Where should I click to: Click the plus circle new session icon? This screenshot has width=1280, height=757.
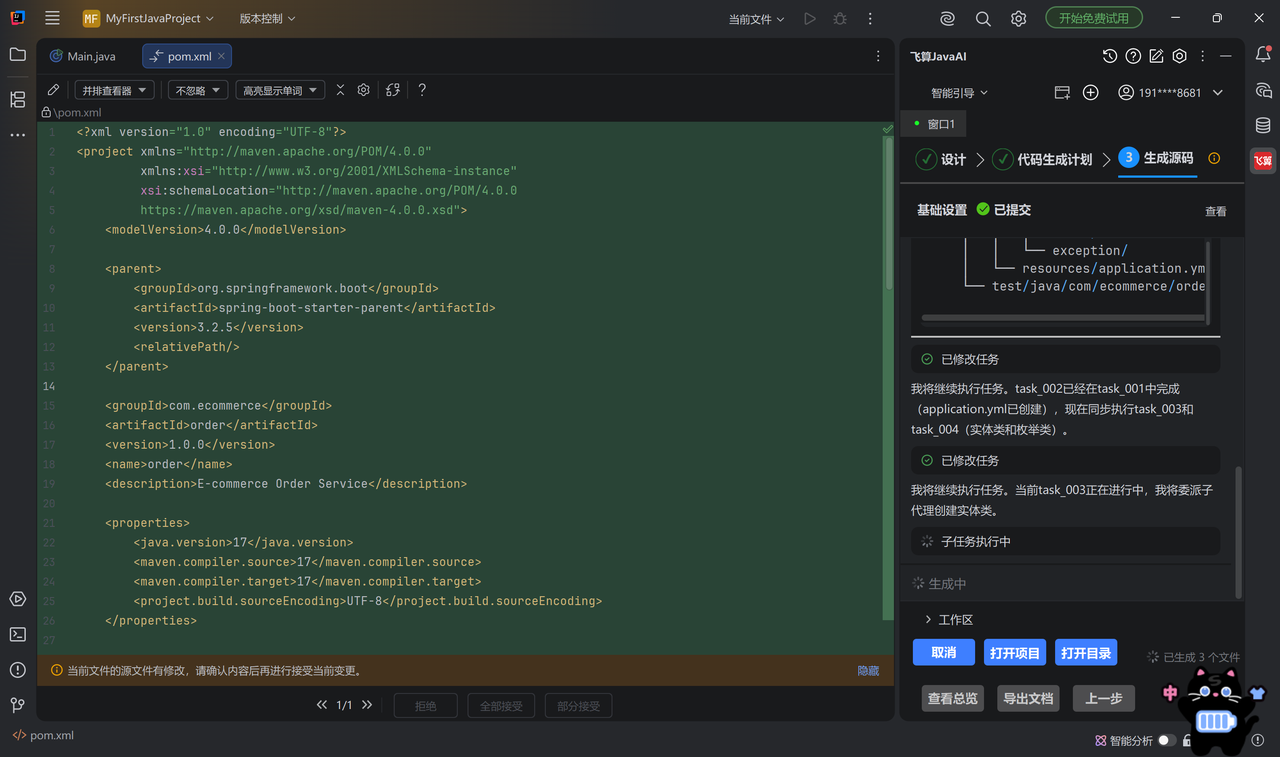[x=1091, y=92]
